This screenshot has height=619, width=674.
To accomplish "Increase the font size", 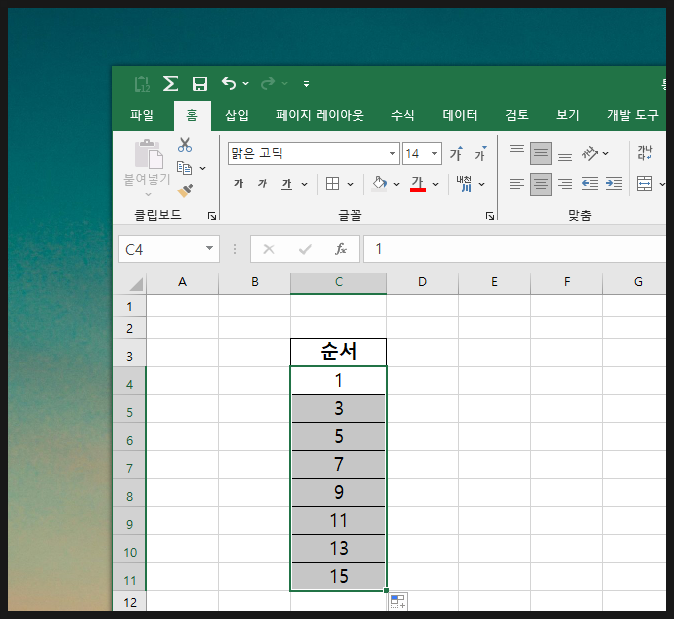I will [456, 153].
